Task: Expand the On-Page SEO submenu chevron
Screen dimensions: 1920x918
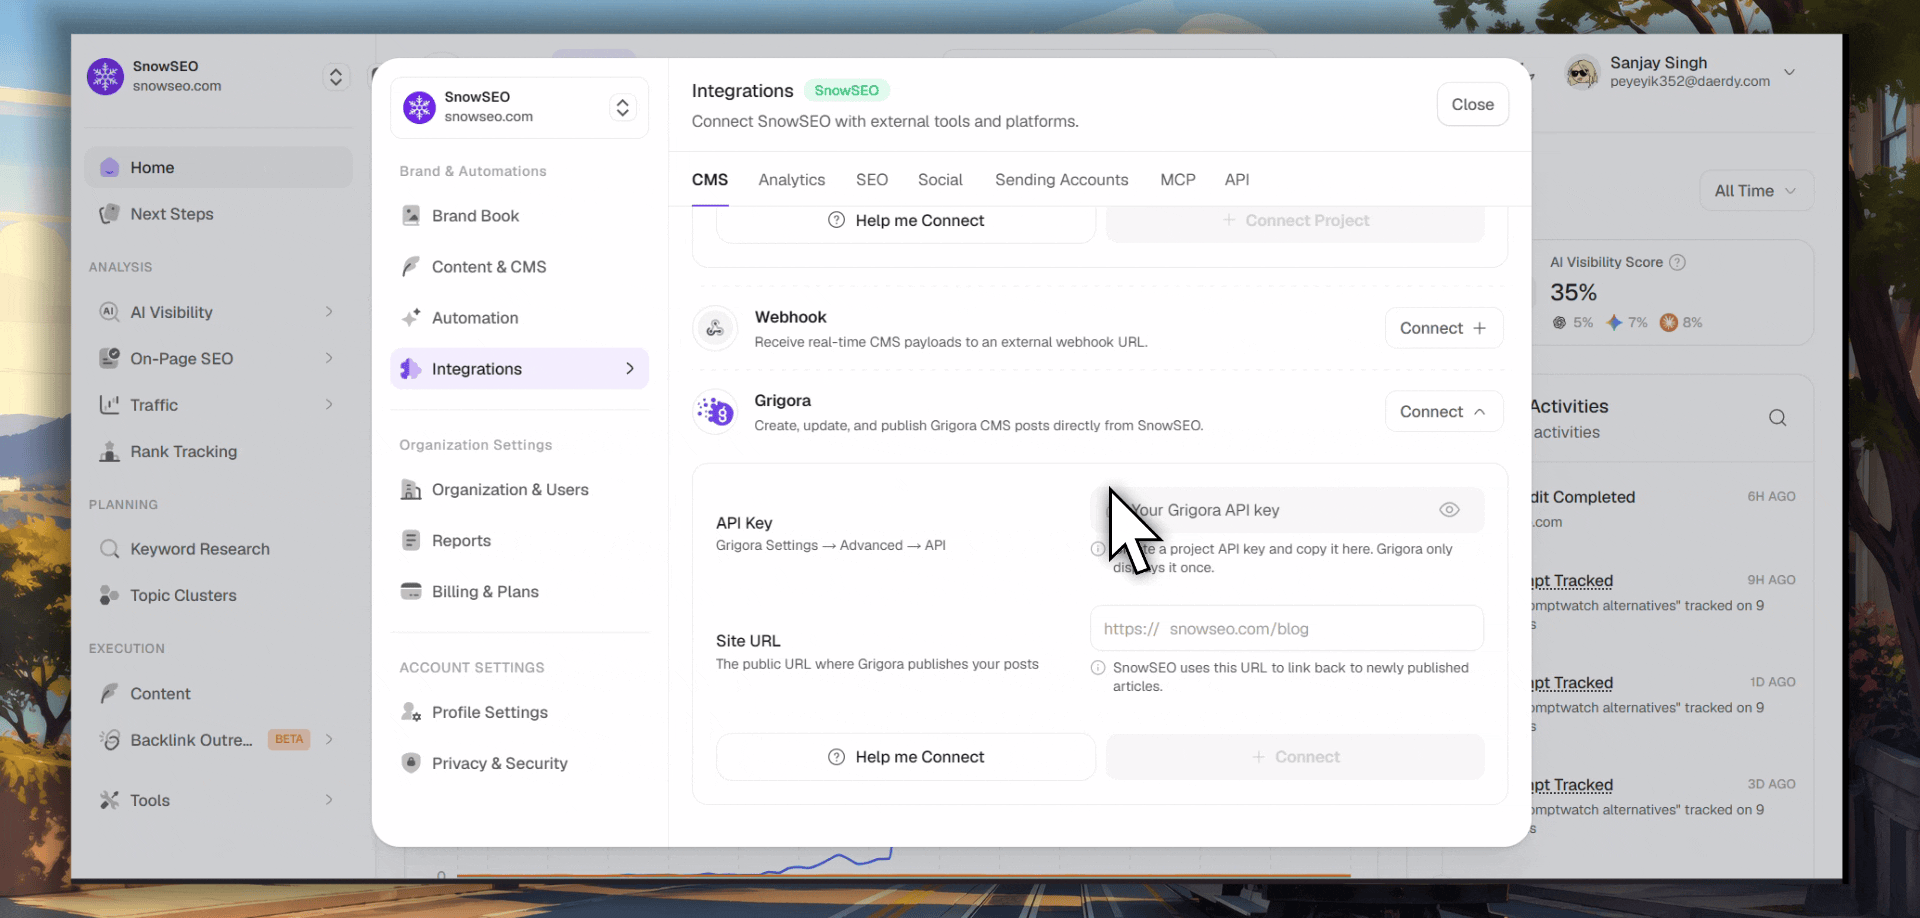Action: (329, 358)
